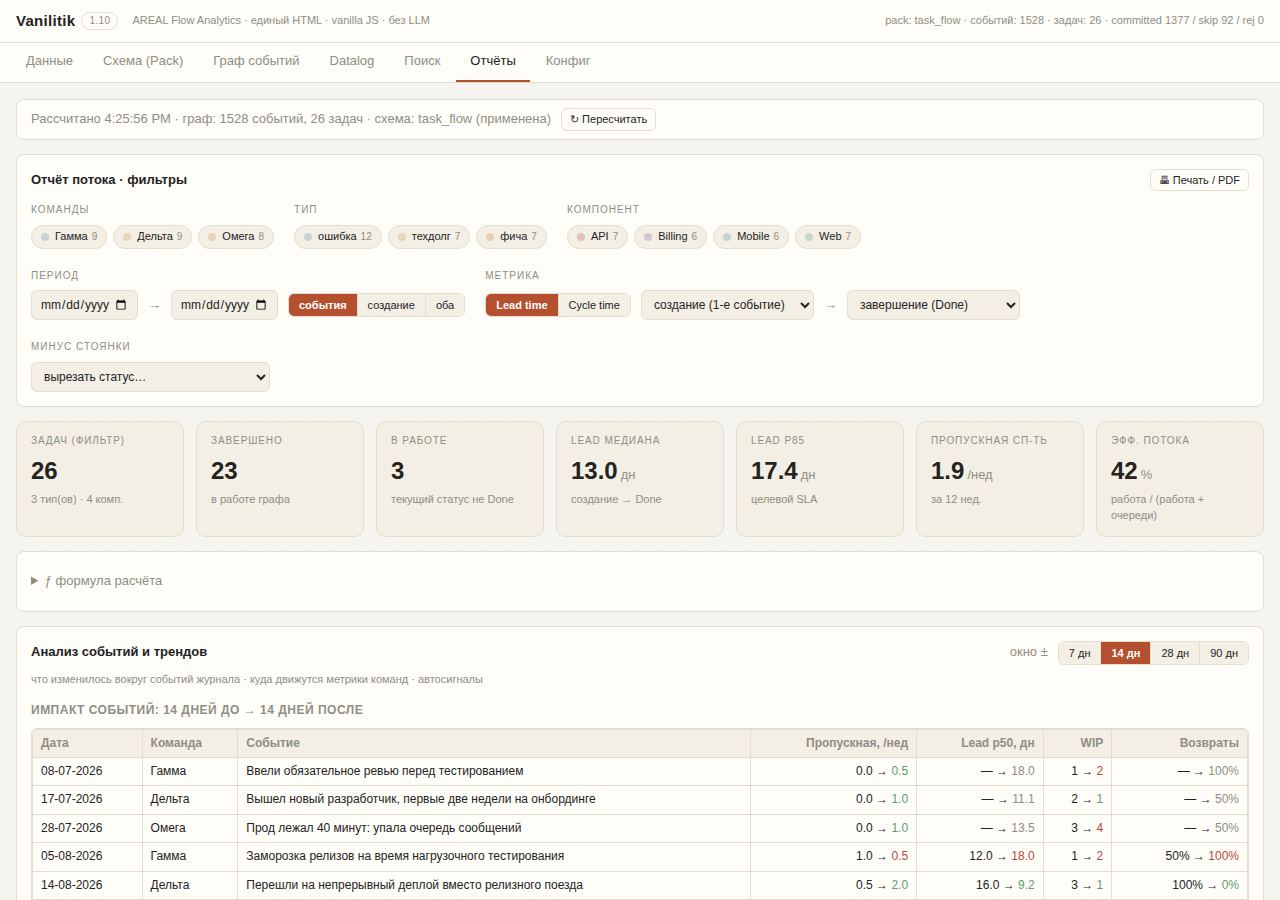Toggle the Web component chip
This screenshot has height=900, width=1280.
[828, 237]
